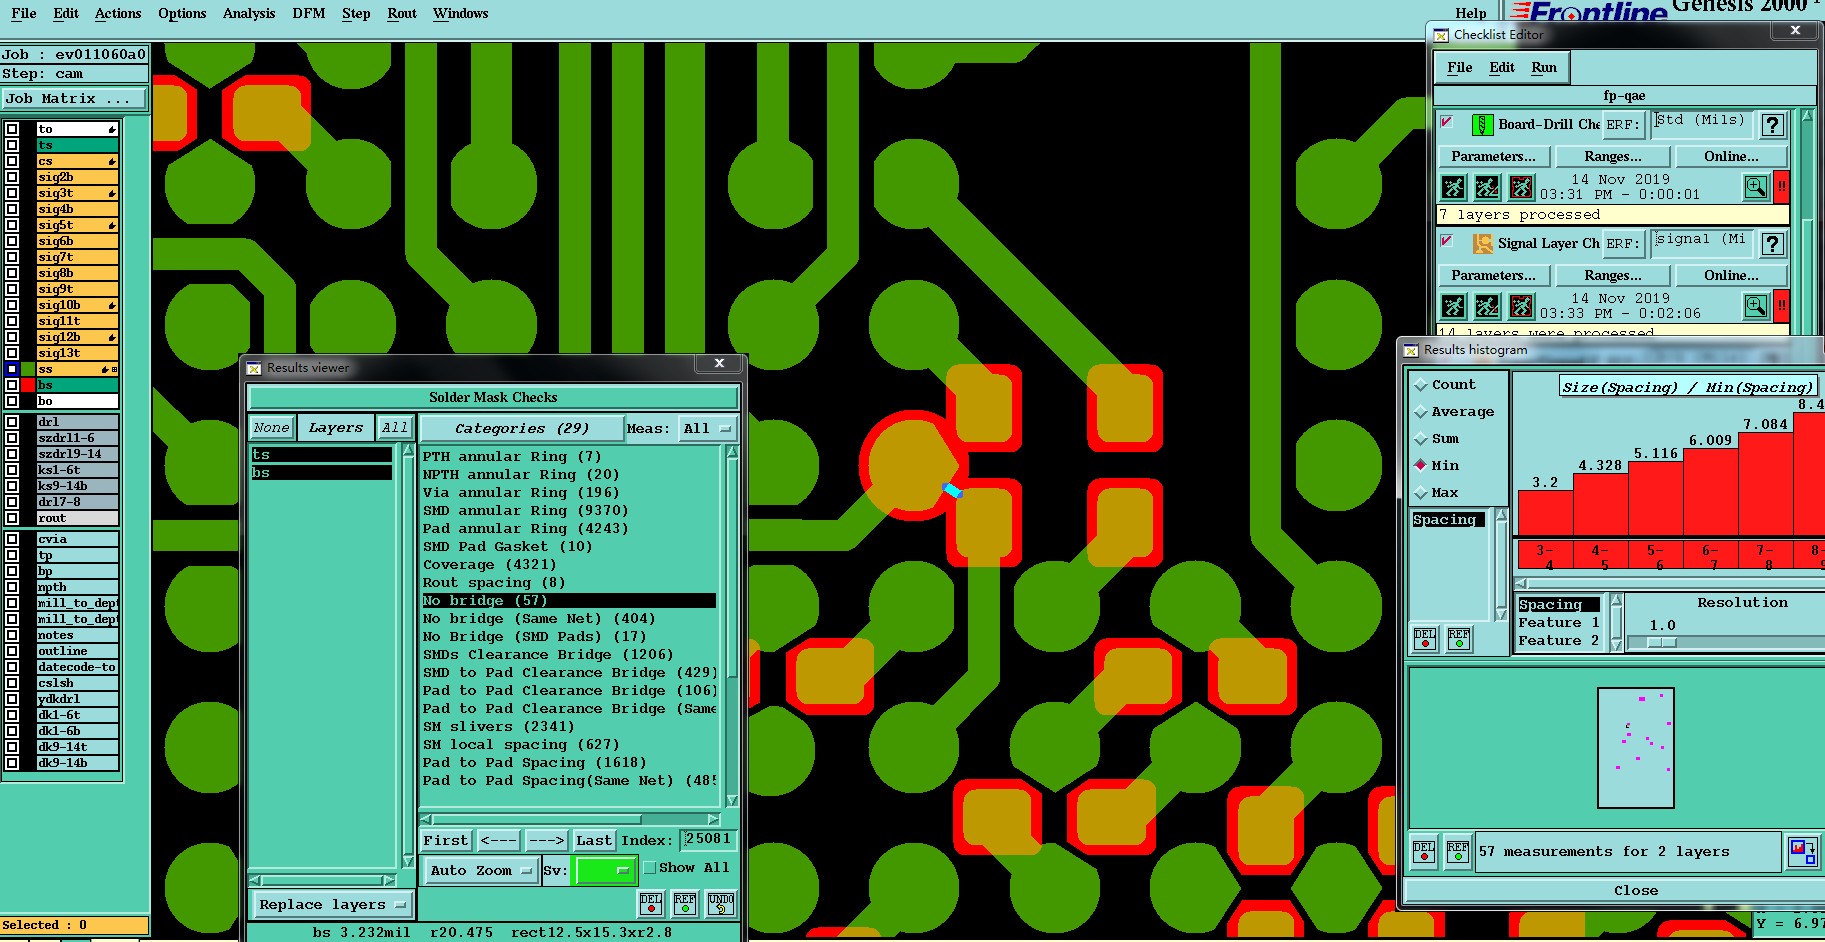
Task: Open the Actions menu
Action: click(118, 13)
